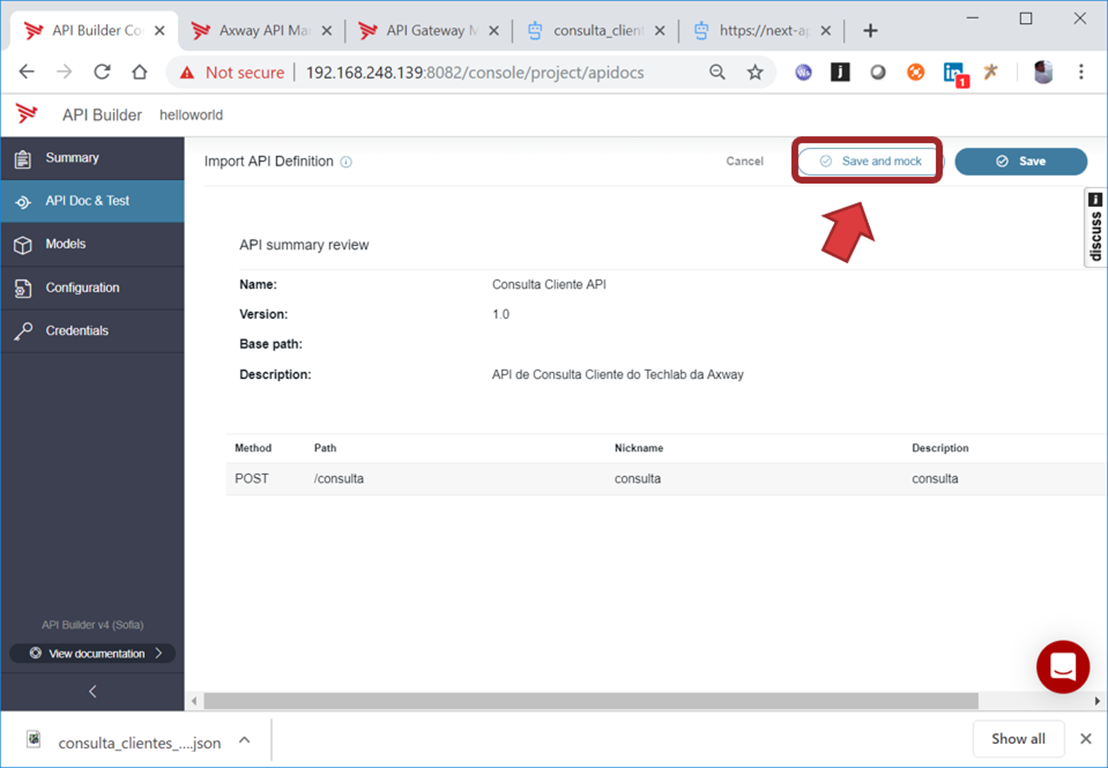
Task: Click View documentation button
Action: tap(93, 654)
